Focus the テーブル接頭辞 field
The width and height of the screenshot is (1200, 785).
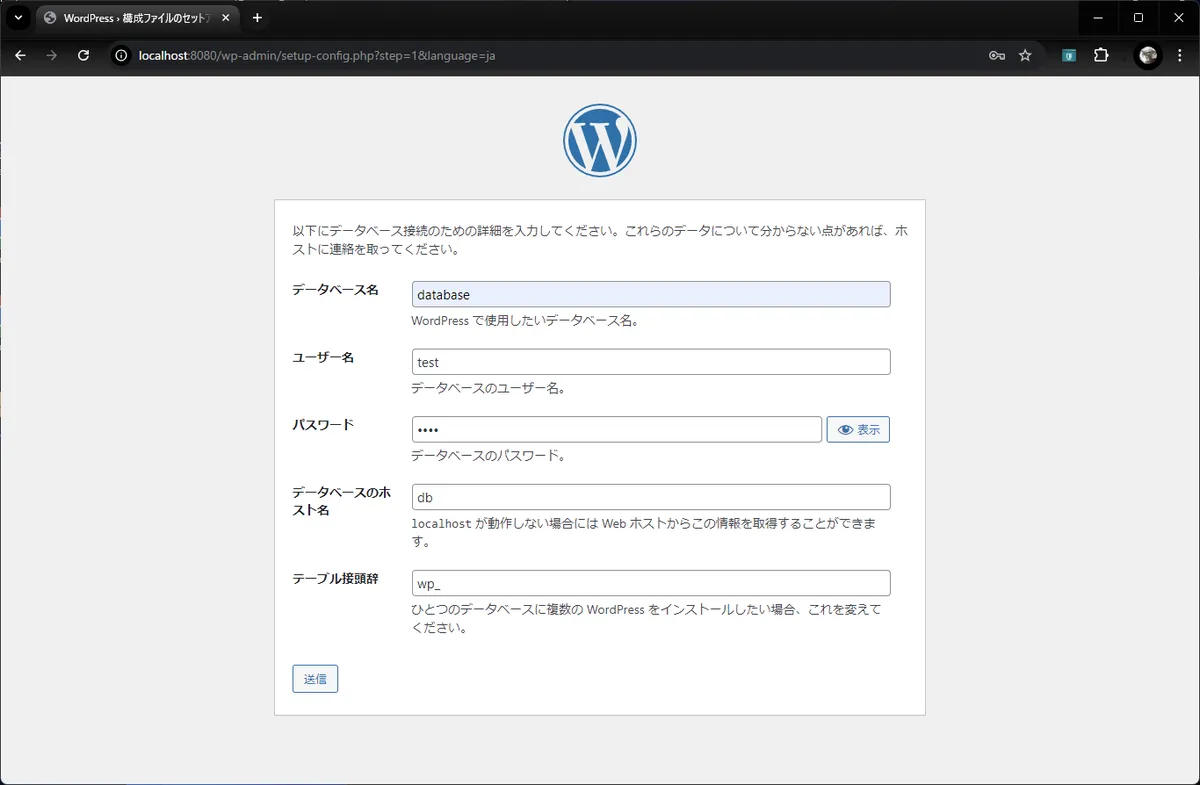pyautogui.click(x=651, y=583)
